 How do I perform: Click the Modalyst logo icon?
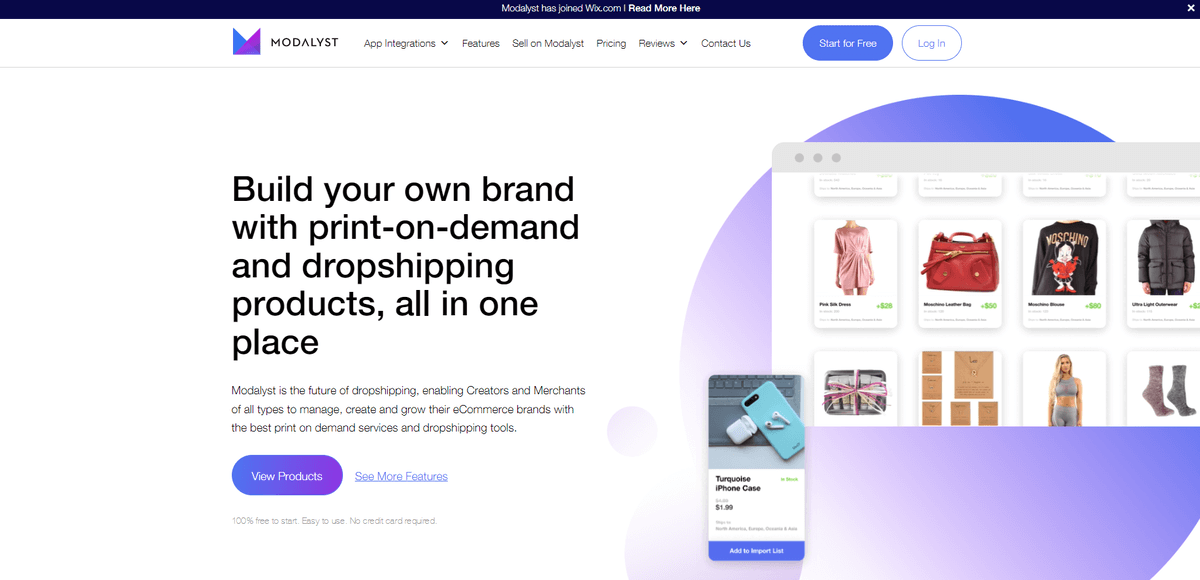[x=247, y=42]
